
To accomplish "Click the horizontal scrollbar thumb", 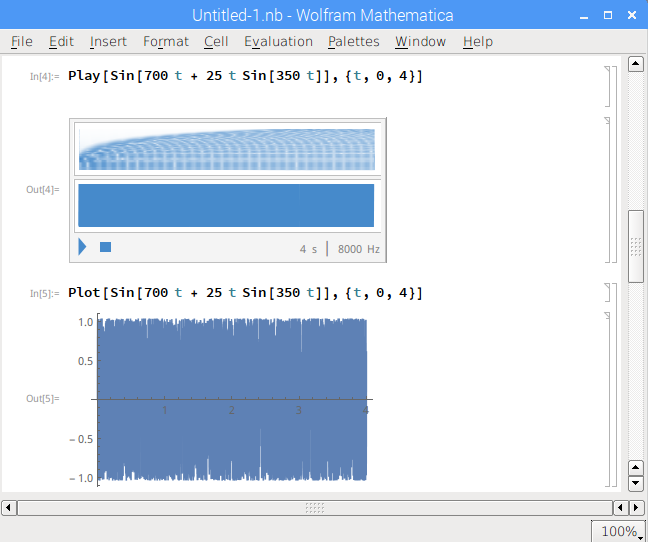I will (315, 507).
